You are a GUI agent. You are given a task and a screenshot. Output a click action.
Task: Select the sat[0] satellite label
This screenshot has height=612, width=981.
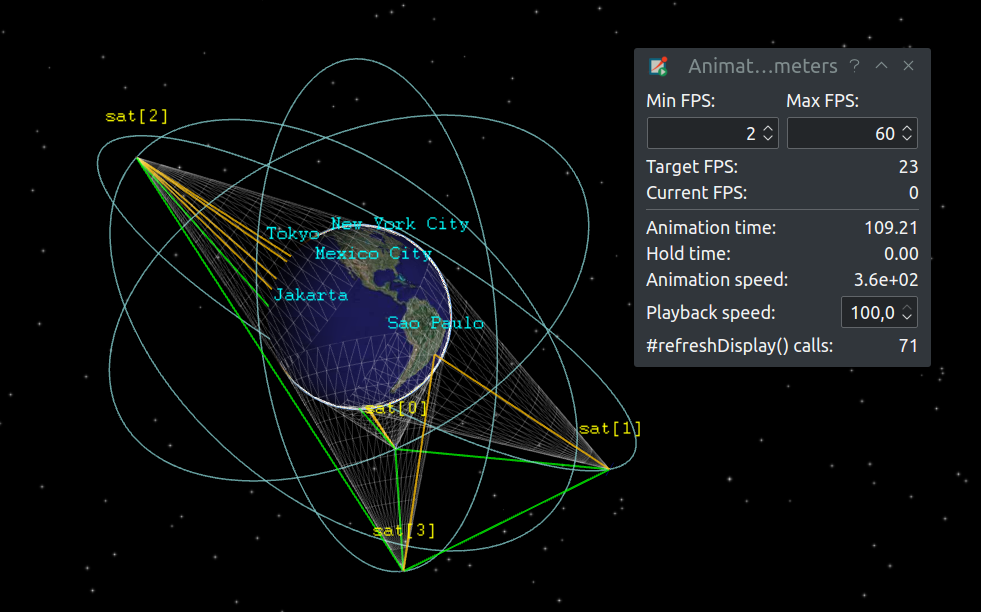pos(396,409)
